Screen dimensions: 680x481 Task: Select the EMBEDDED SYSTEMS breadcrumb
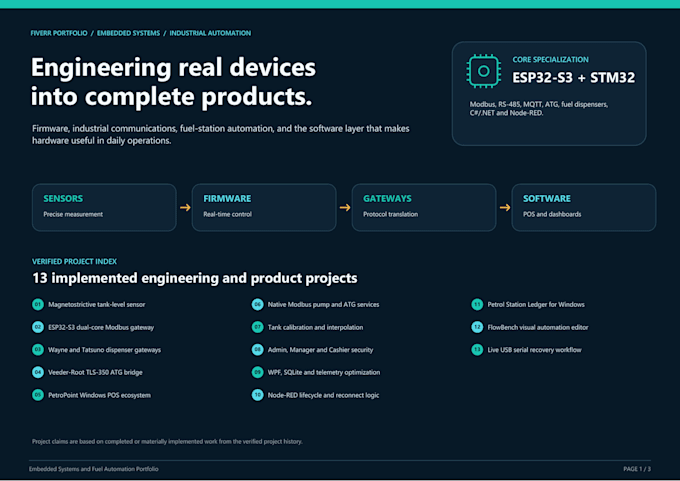[x=128, y=33]
